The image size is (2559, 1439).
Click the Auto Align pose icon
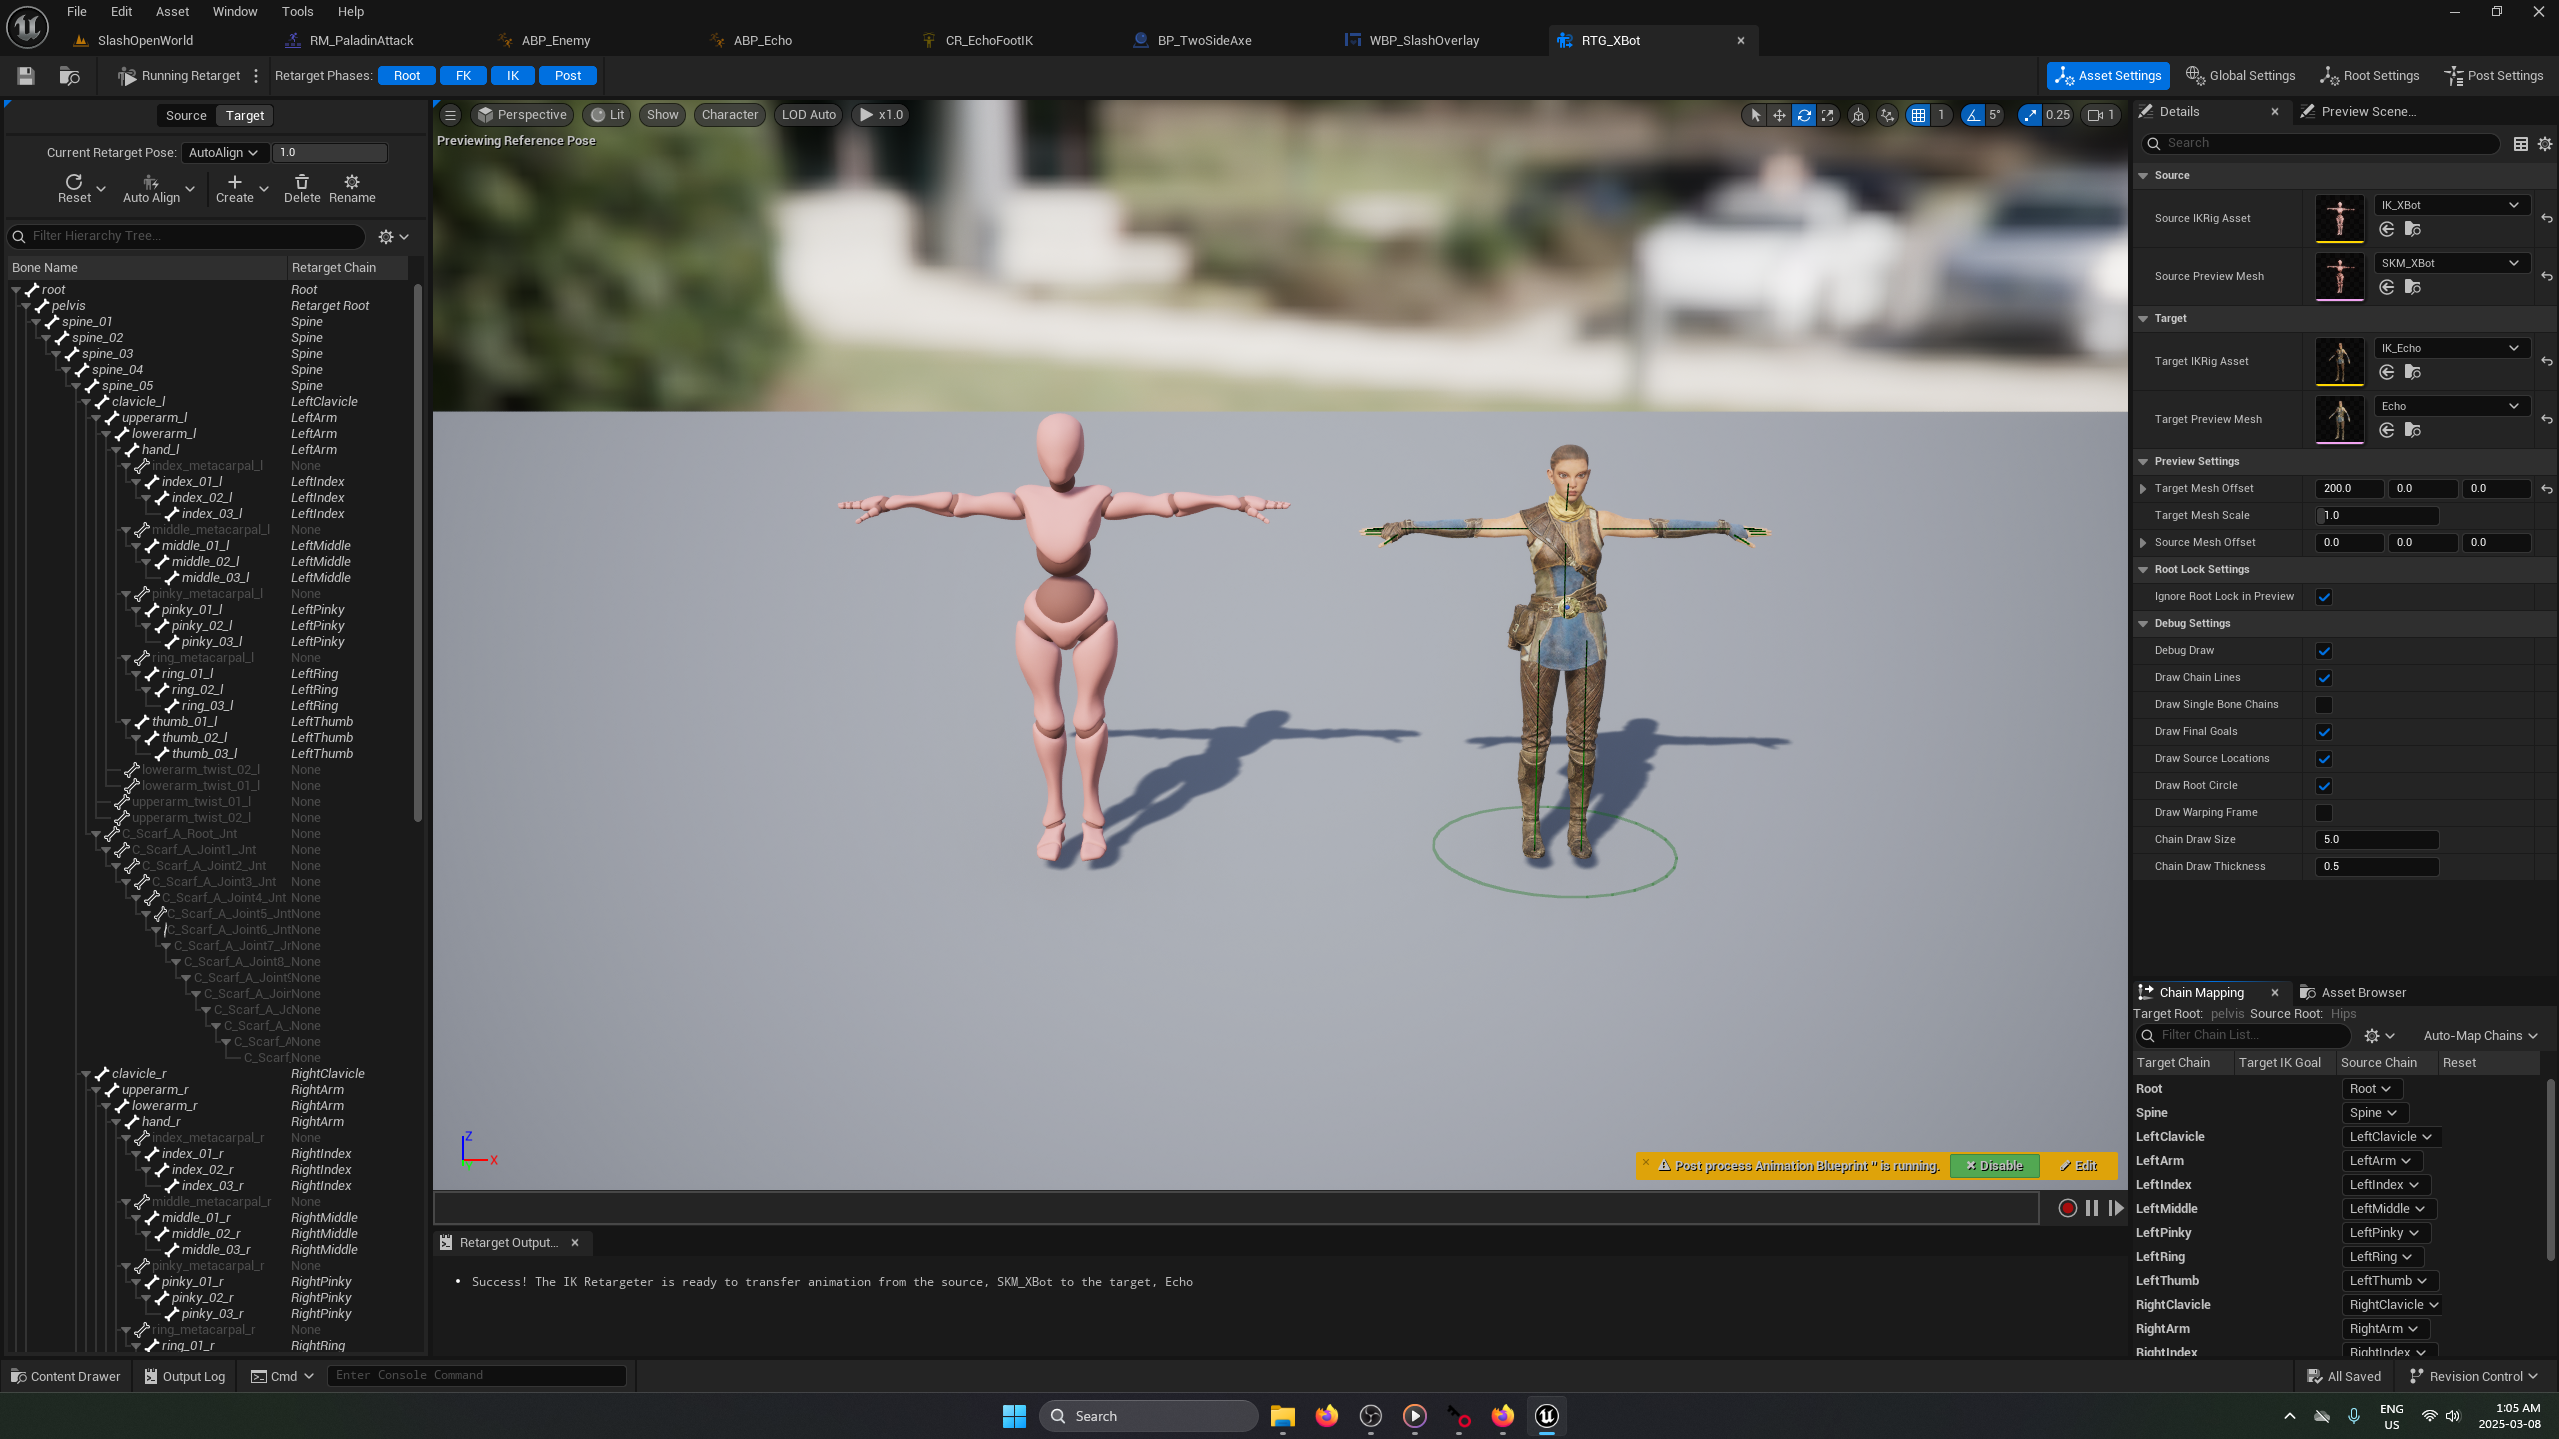[151, 183]
